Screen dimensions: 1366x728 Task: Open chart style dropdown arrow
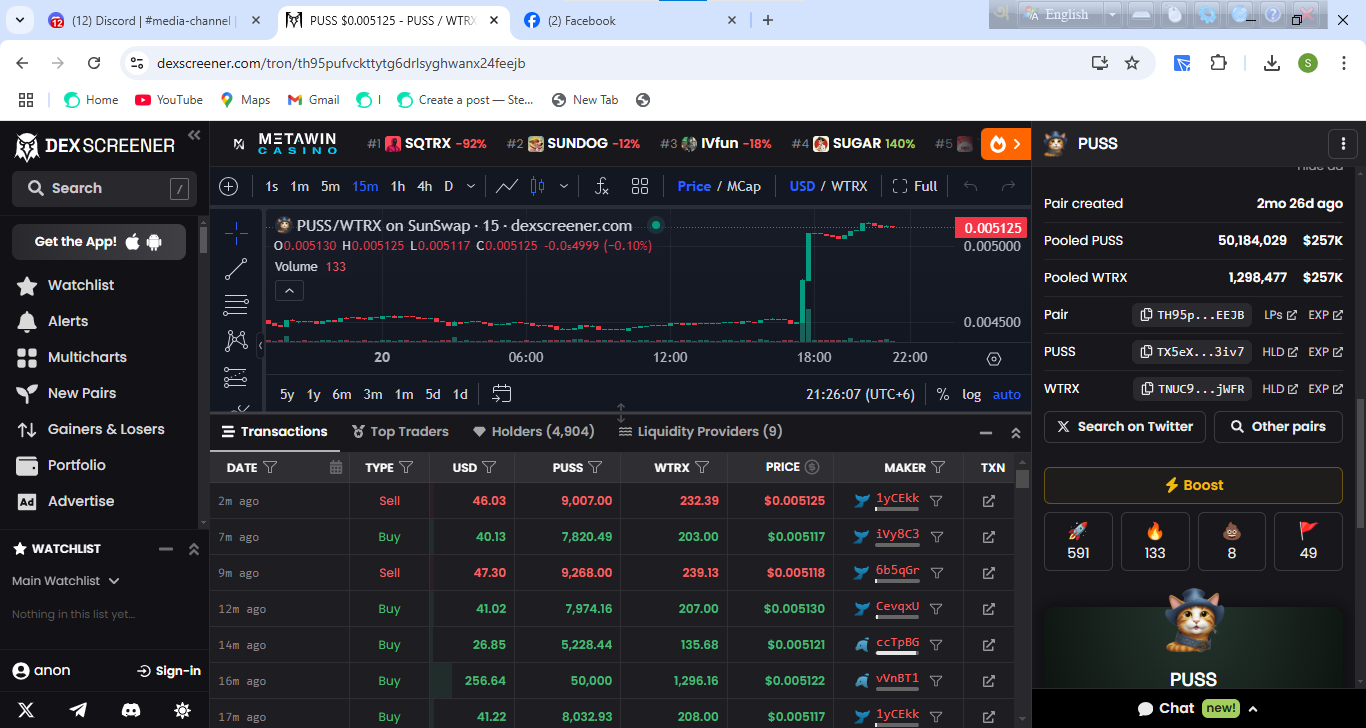pyautogui.click(x=564, y=186)
